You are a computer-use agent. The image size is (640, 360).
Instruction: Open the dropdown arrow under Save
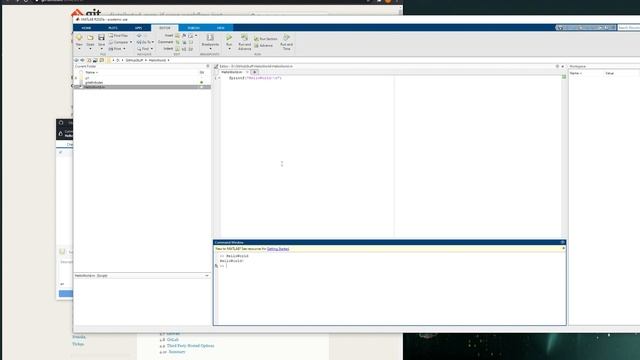[x=101, y=49]
